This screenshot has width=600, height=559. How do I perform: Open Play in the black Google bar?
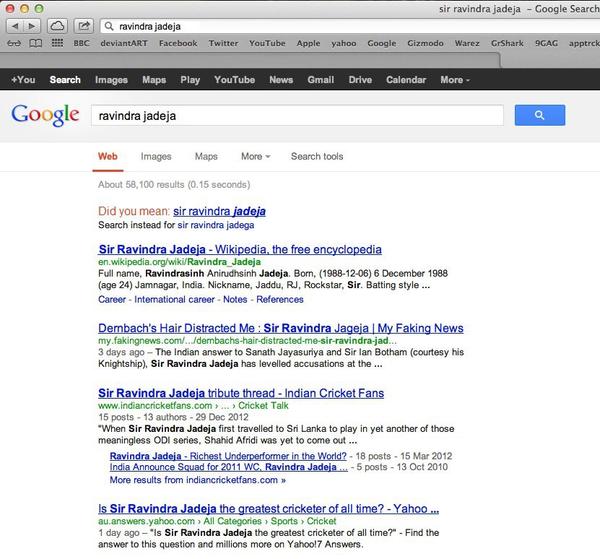coord(190,80)
